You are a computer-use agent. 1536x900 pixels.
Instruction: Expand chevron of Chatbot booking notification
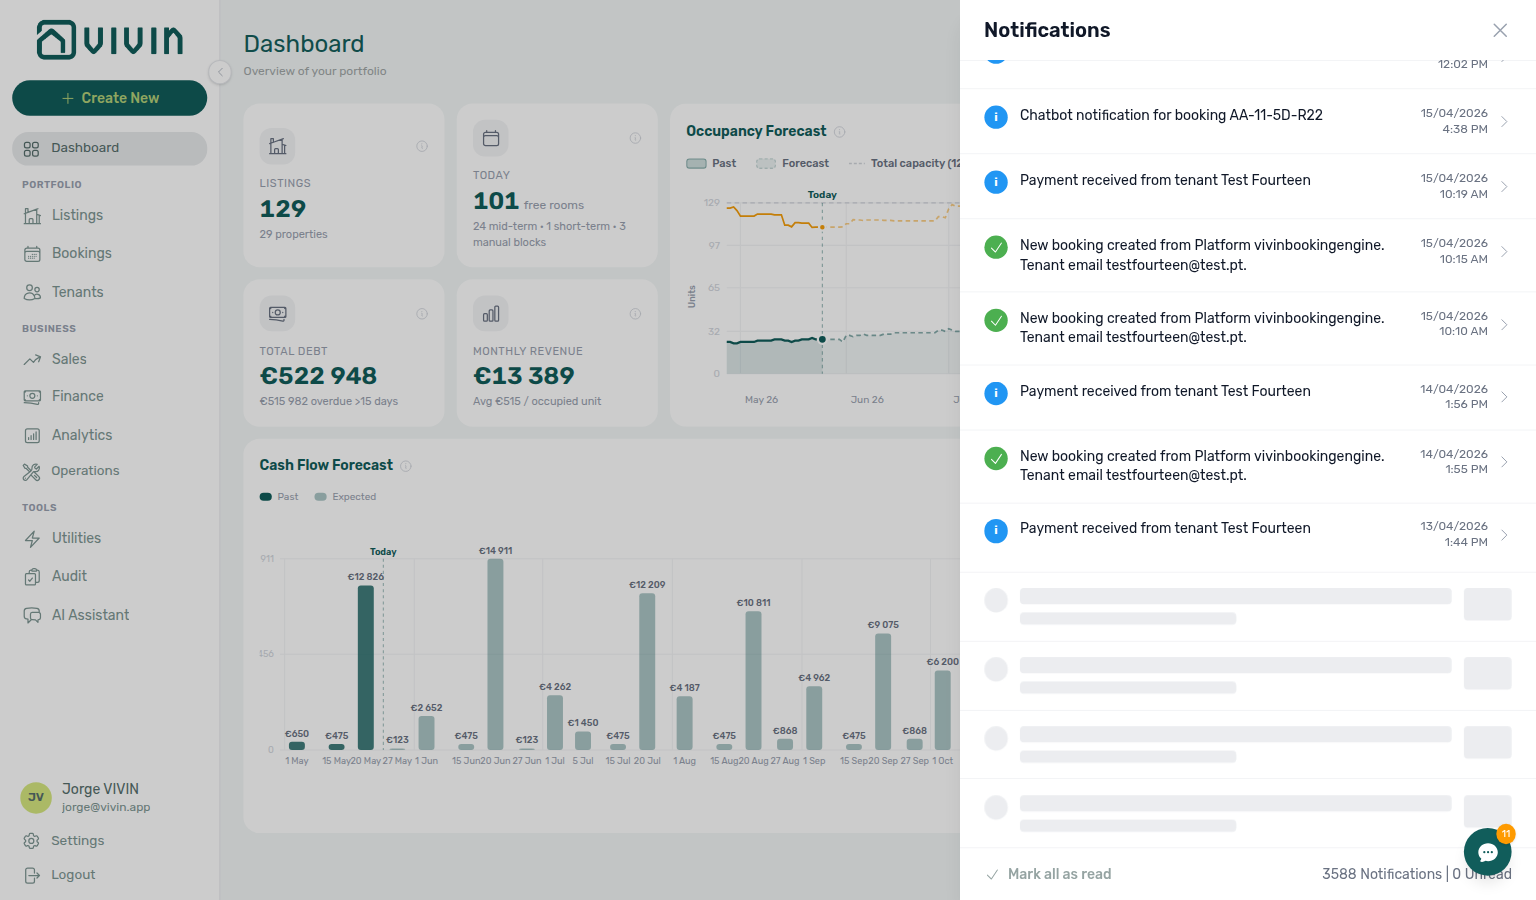(1504, 121)
